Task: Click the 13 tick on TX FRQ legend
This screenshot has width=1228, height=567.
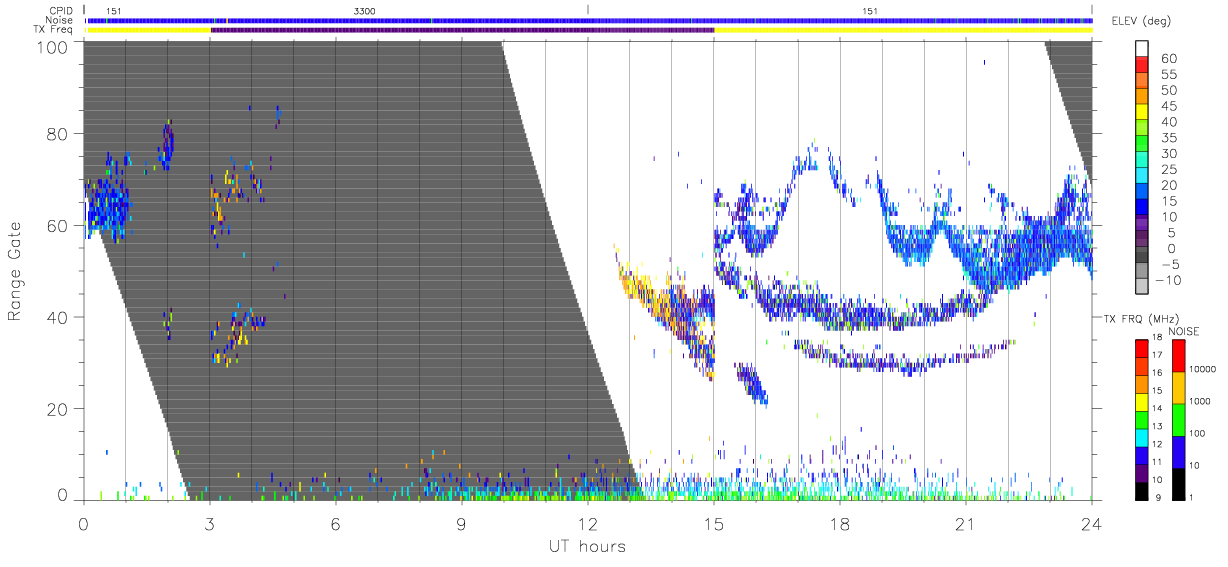Action: pyautogui.click(x=1157, y=426)
